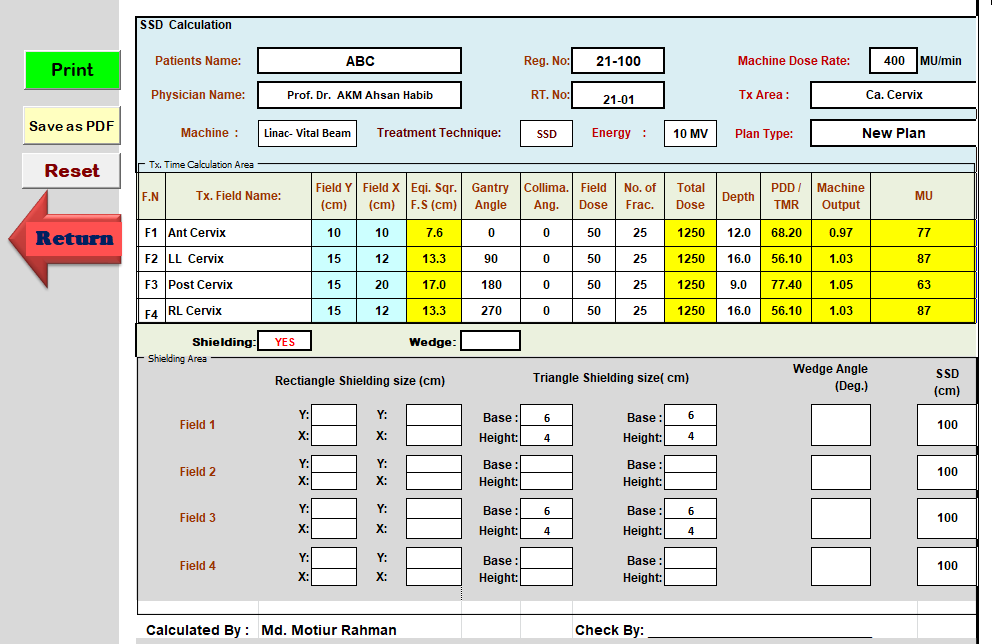Edit the Machine Dose Rate value
This screenshot has width=992, height=644.
coord(893,61)
